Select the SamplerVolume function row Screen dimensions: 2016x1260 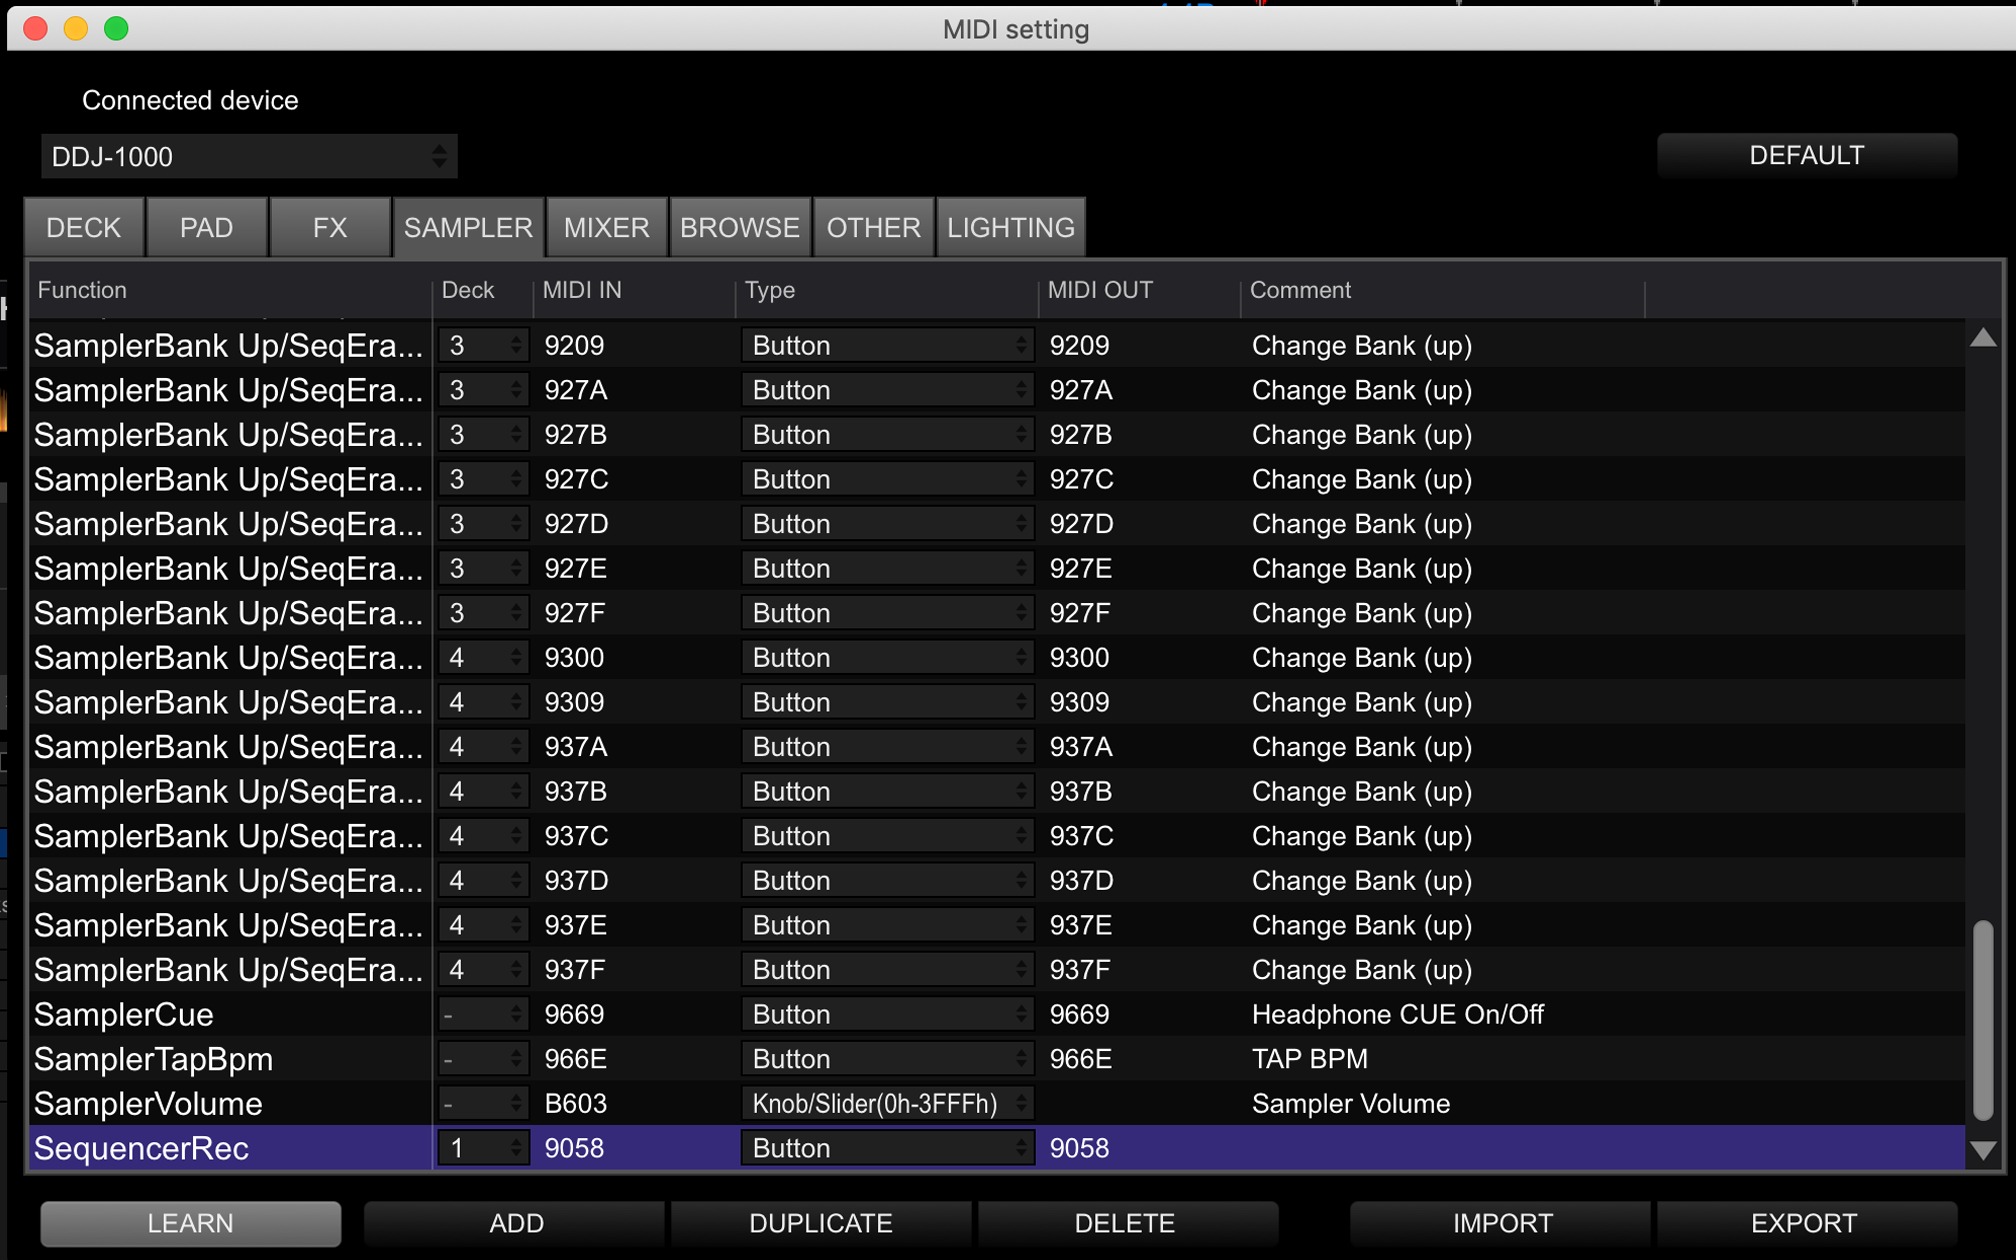997,1104
